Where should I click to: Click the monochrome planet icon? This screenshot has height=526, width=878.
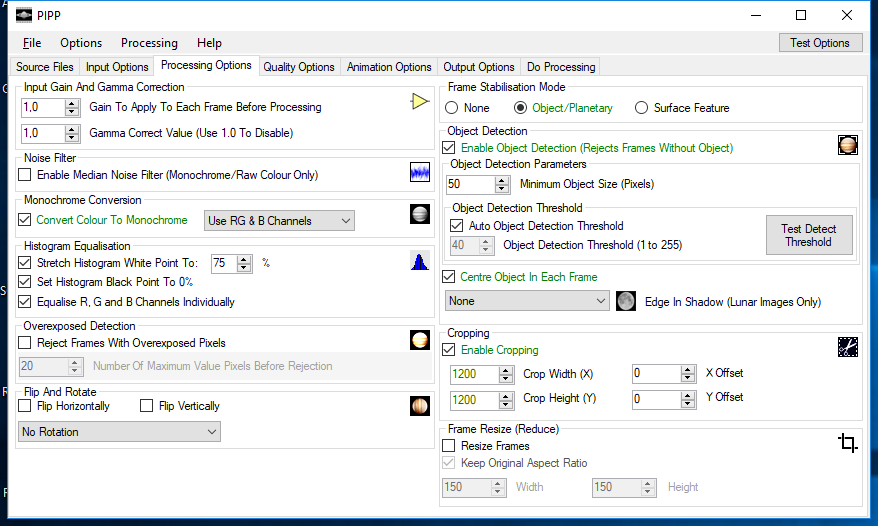click(420, 214)
